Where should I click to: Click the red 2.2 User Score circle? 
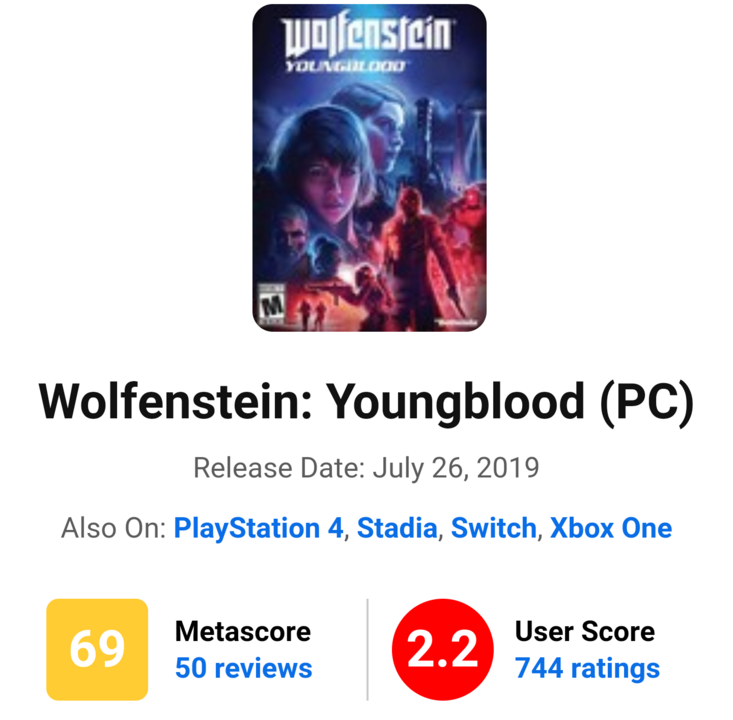click(x=442, y=649)
